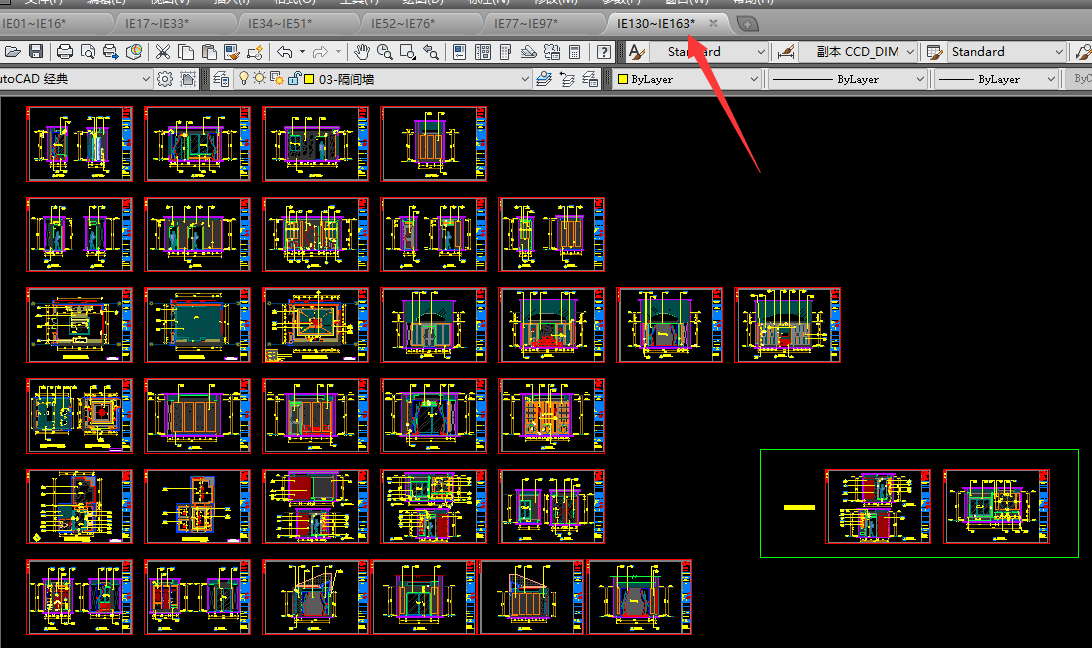The width and height of the screenshot is (1092, 648).
Task: Open the Text Style manager icon
Action: 636,52
